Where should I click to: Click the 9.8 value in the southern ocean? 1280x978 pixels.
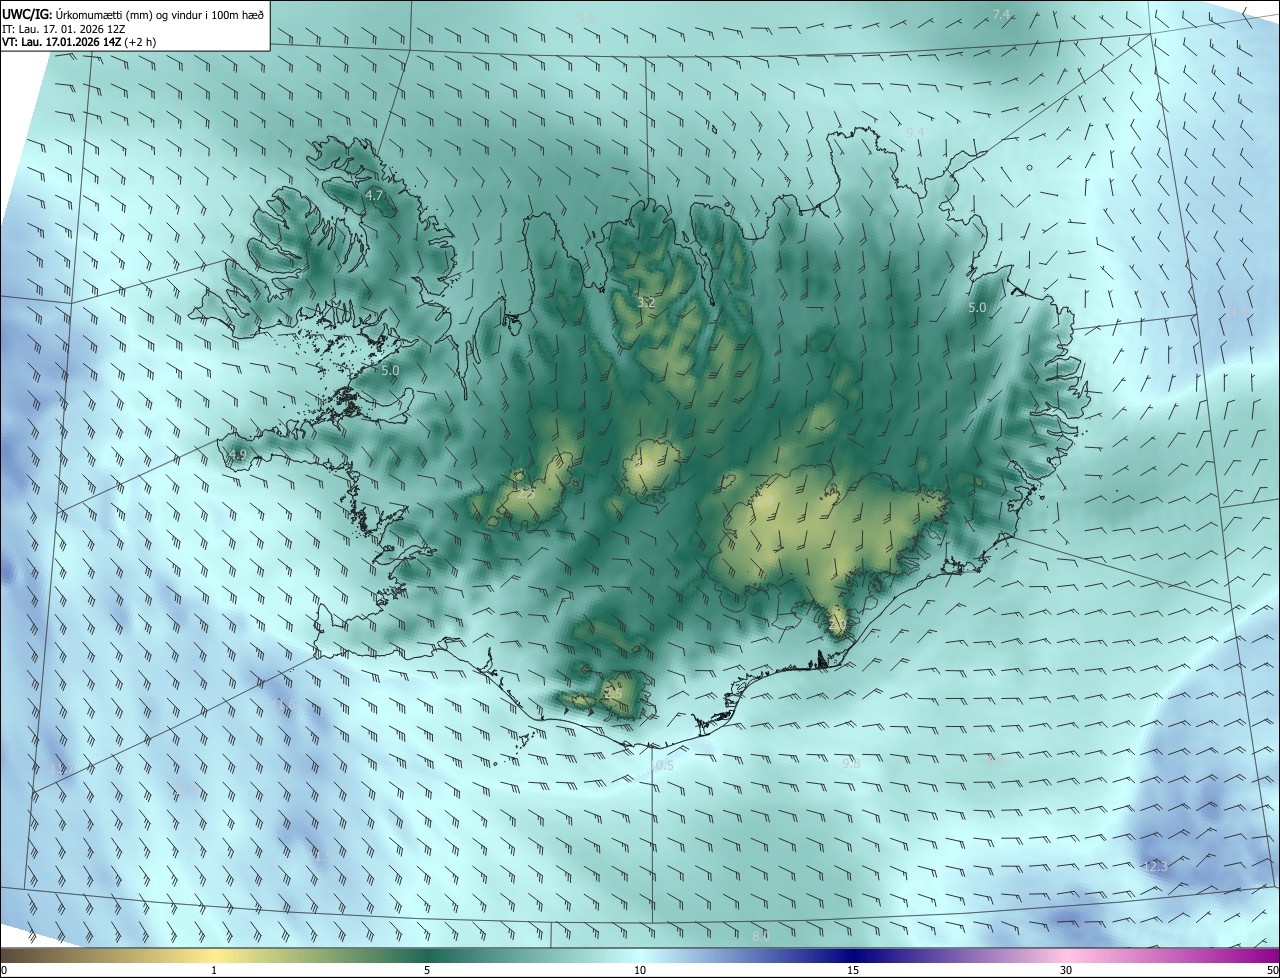point(851,763)
